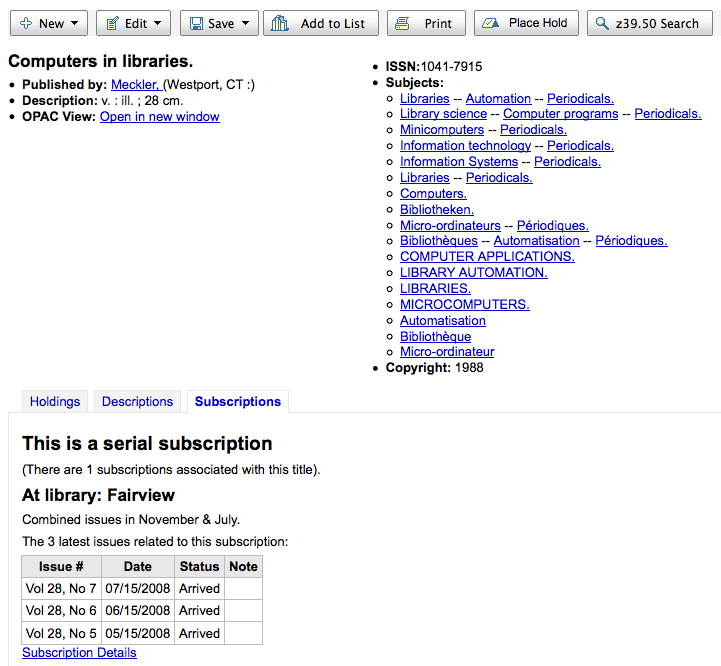Click the Save floppy disk icon
The image size is (721, 666).
tap(196, 23)
